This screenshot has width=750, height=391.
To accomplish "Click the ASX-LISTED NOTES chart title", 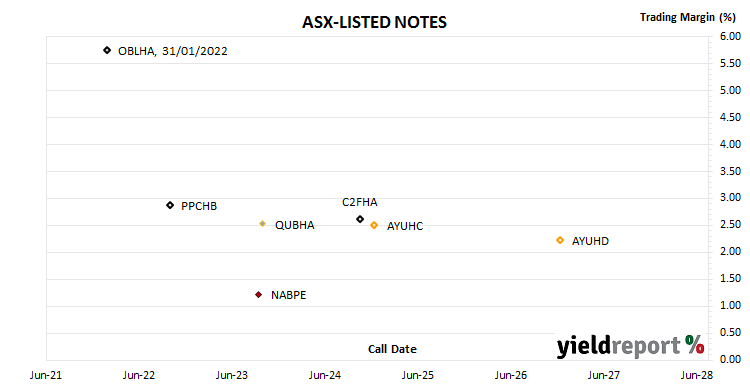I will [x=374, y=22].
